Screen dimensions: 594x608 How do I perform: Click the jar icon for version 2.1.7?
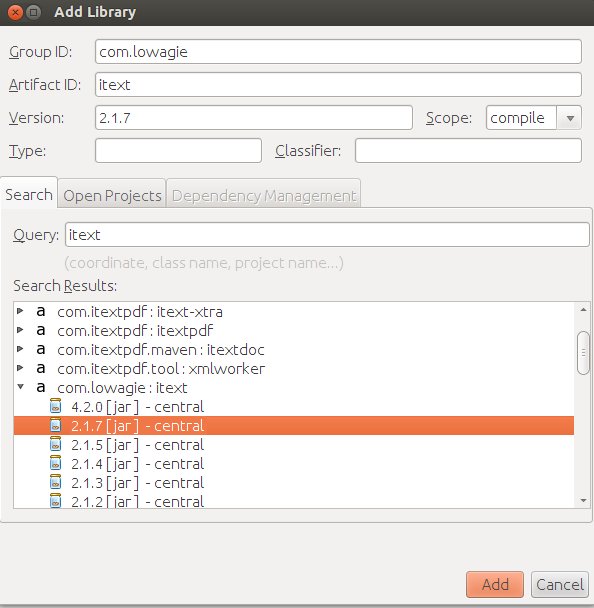coord(56,425)
